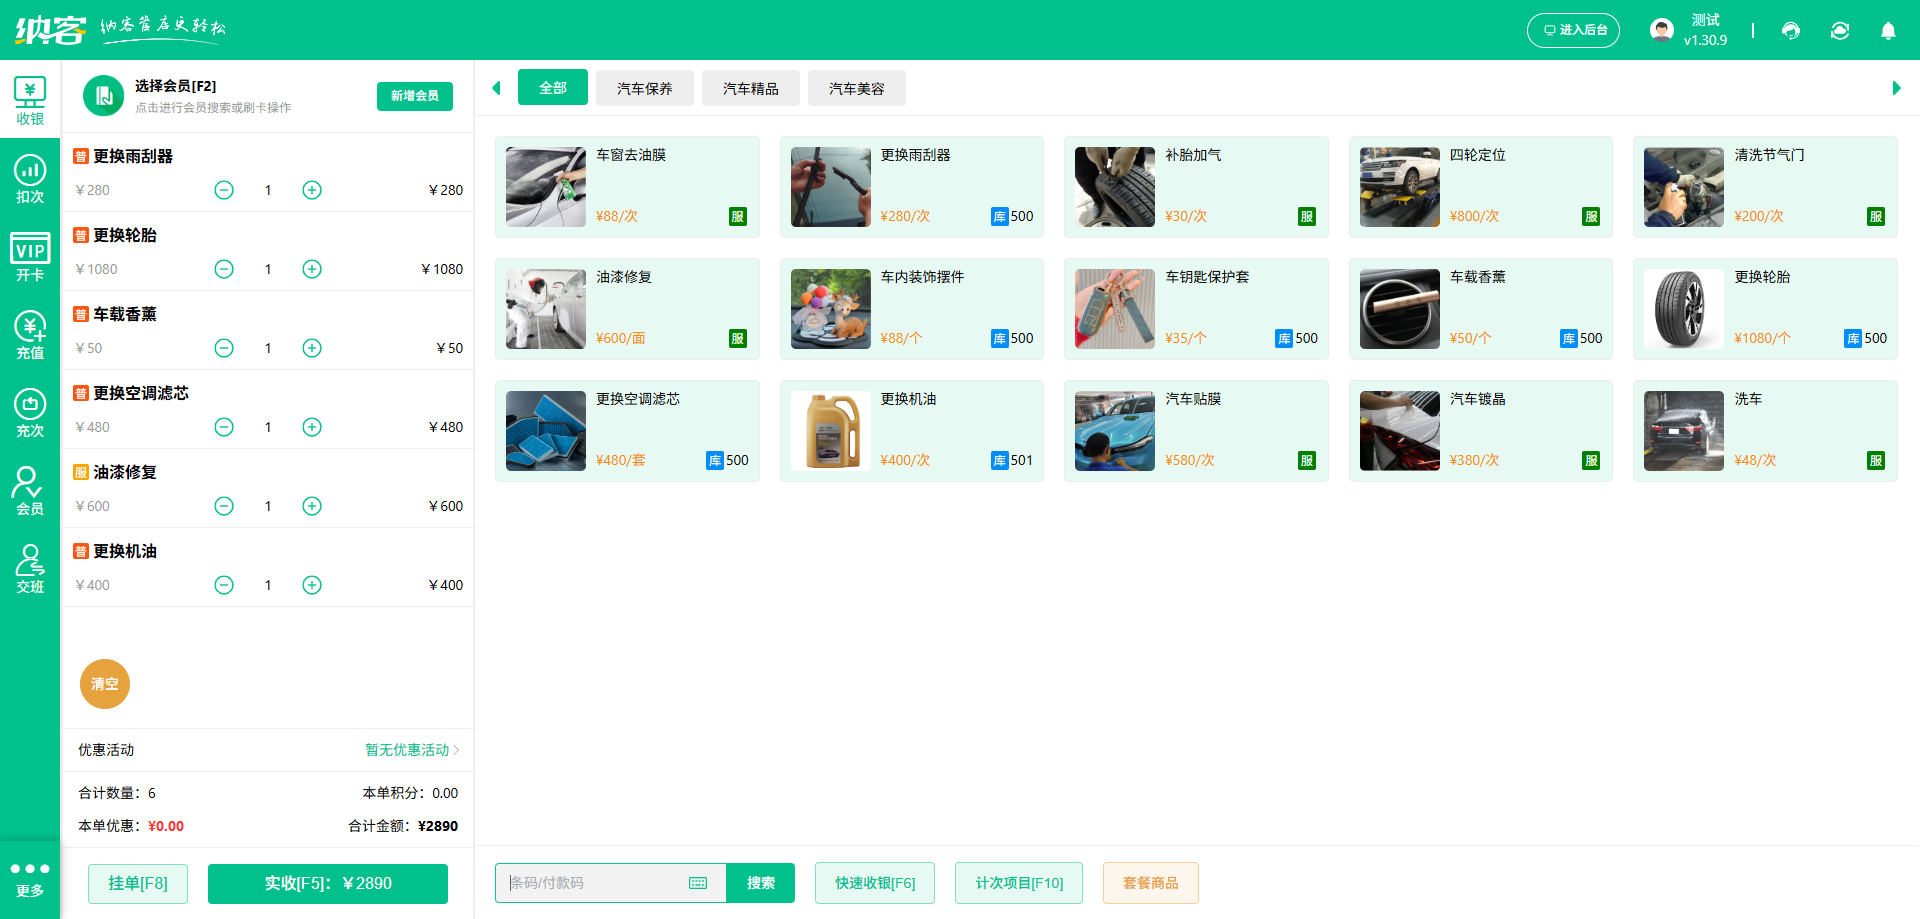Screen dimensions: 1920x919
Task: Click the 实收[F5] checkout button
Action: point(327,883)
